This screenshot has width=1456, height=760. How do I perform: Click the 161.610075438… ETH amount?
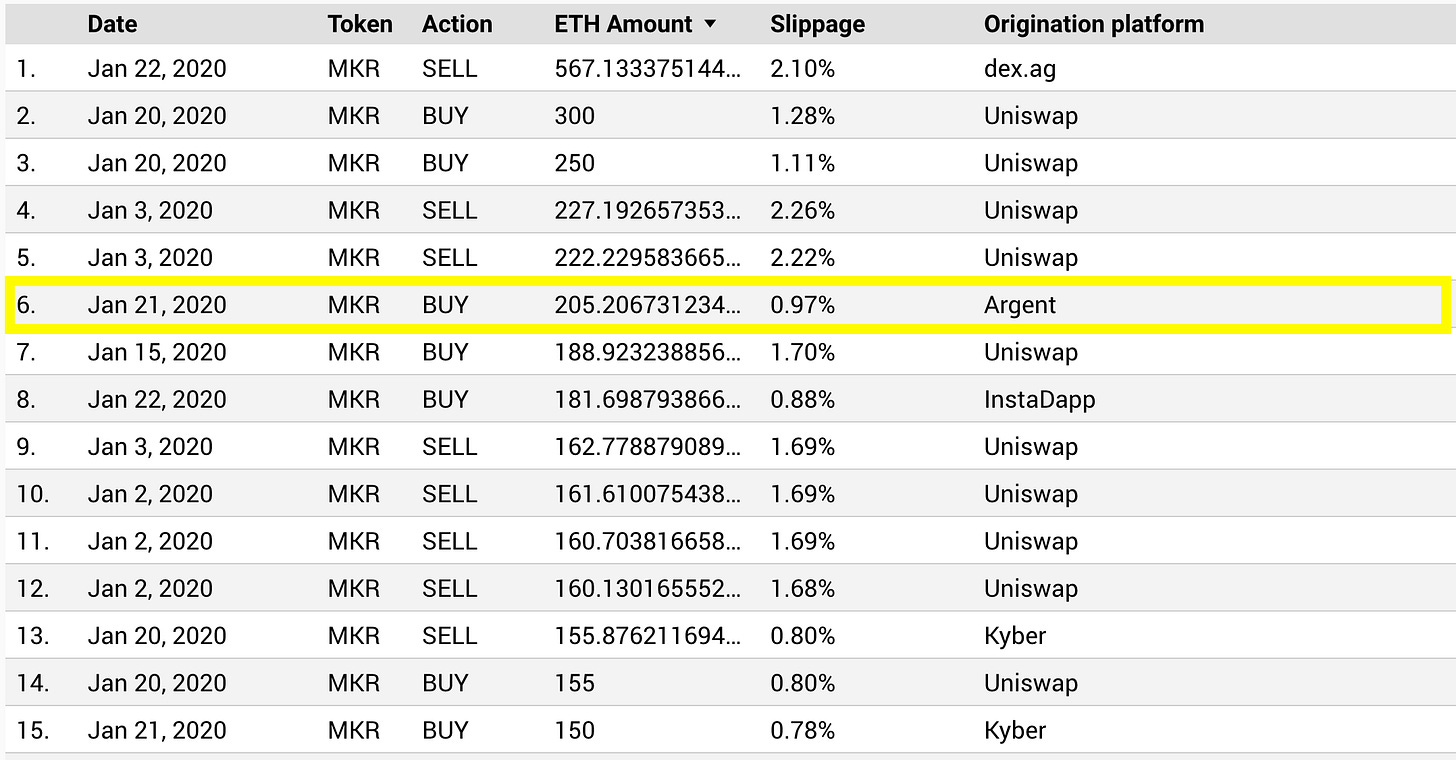point(648,494)
